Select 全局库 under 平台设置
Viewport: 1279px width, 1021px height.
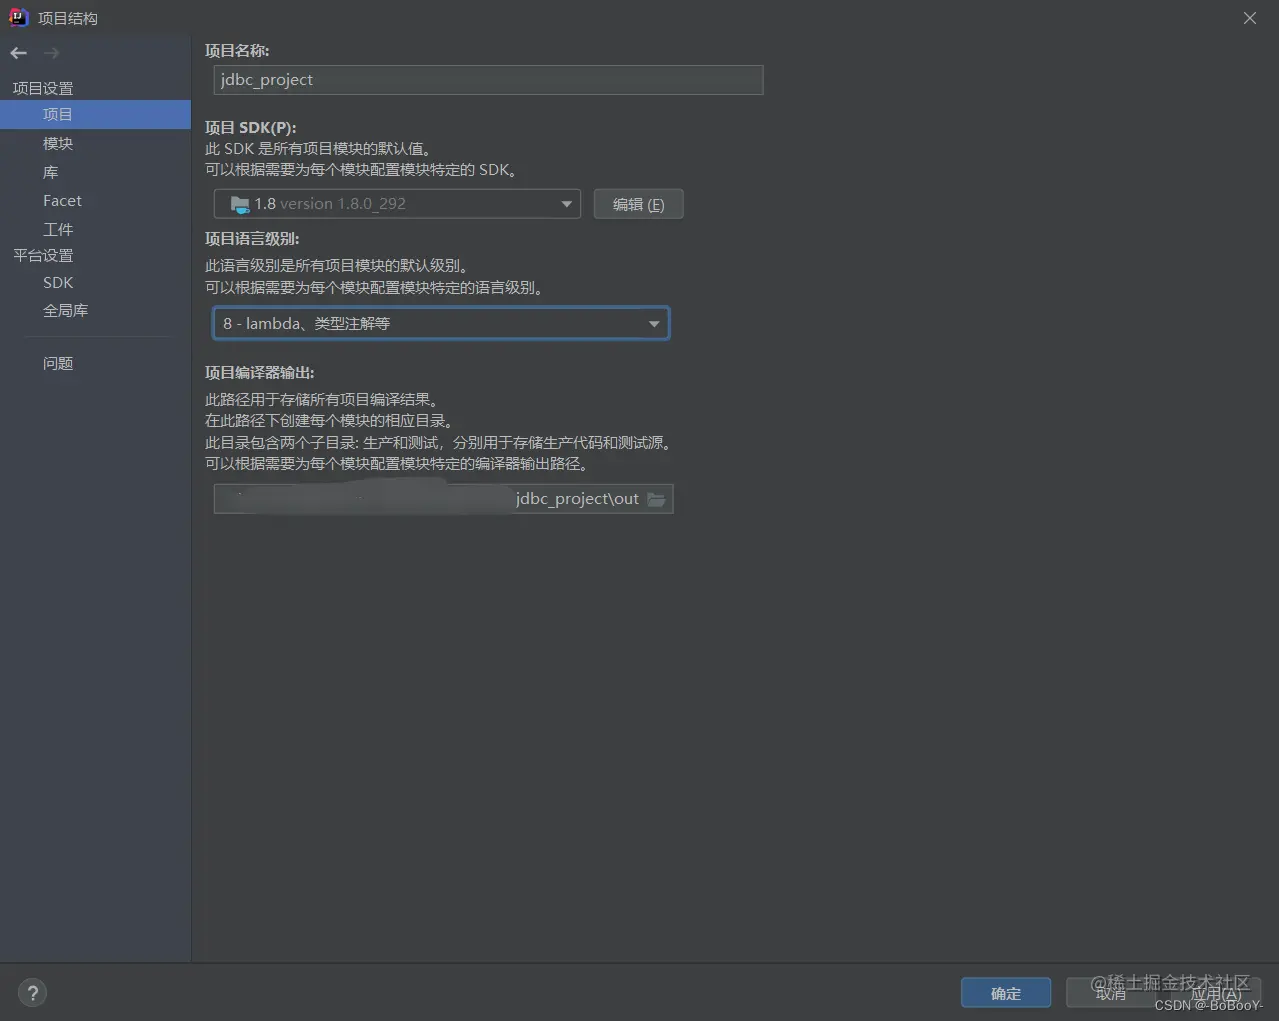66,310
